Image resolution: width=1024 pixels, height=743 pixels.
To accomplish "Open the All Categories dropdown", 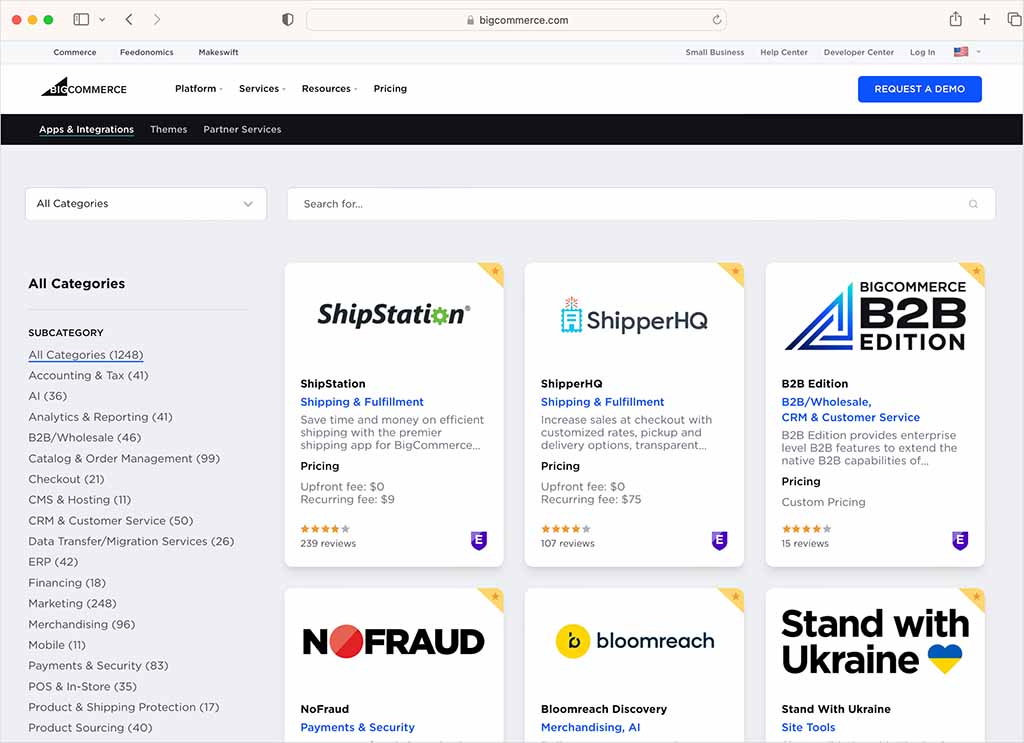I will coord(146,204).
